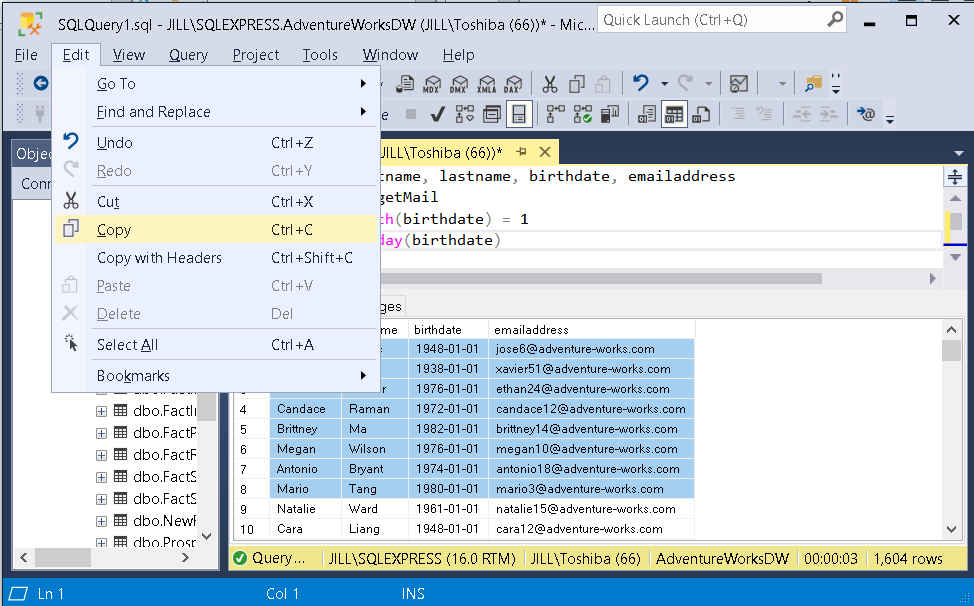Choose Cut in the Edit menu
The height and width of the screenshot is (606, 974).
[x=216, y=202]
